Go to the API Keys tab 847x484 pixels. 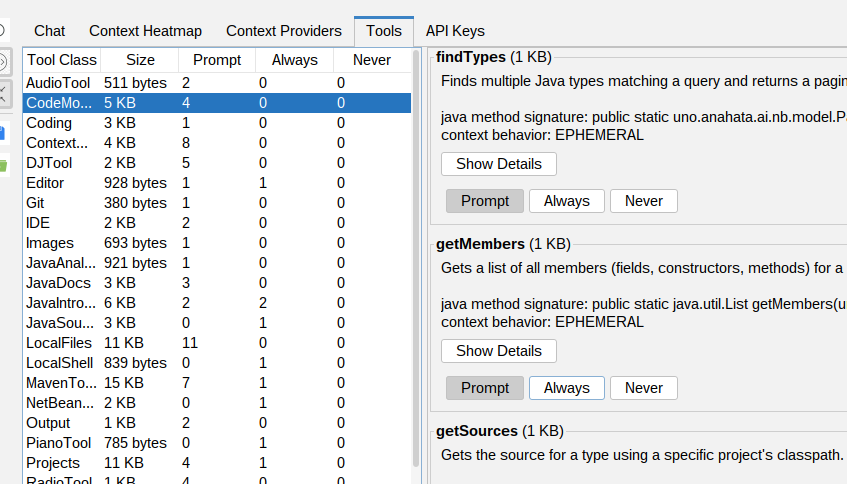455,31
